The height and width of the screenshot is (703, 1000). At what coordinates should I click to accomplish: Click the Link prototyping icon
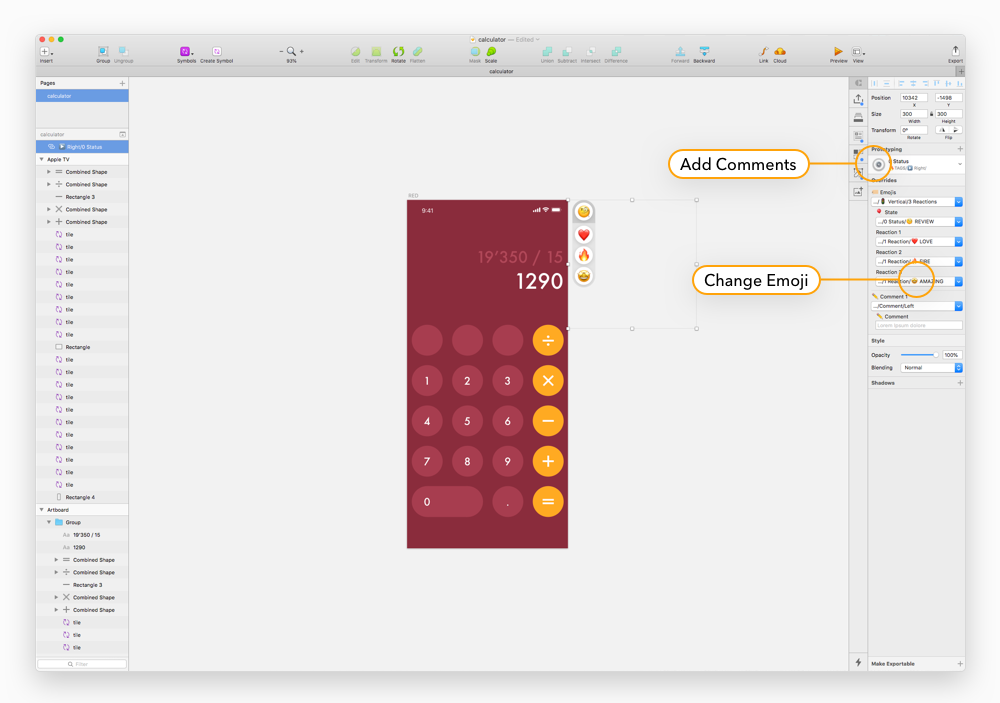(763, 51)
